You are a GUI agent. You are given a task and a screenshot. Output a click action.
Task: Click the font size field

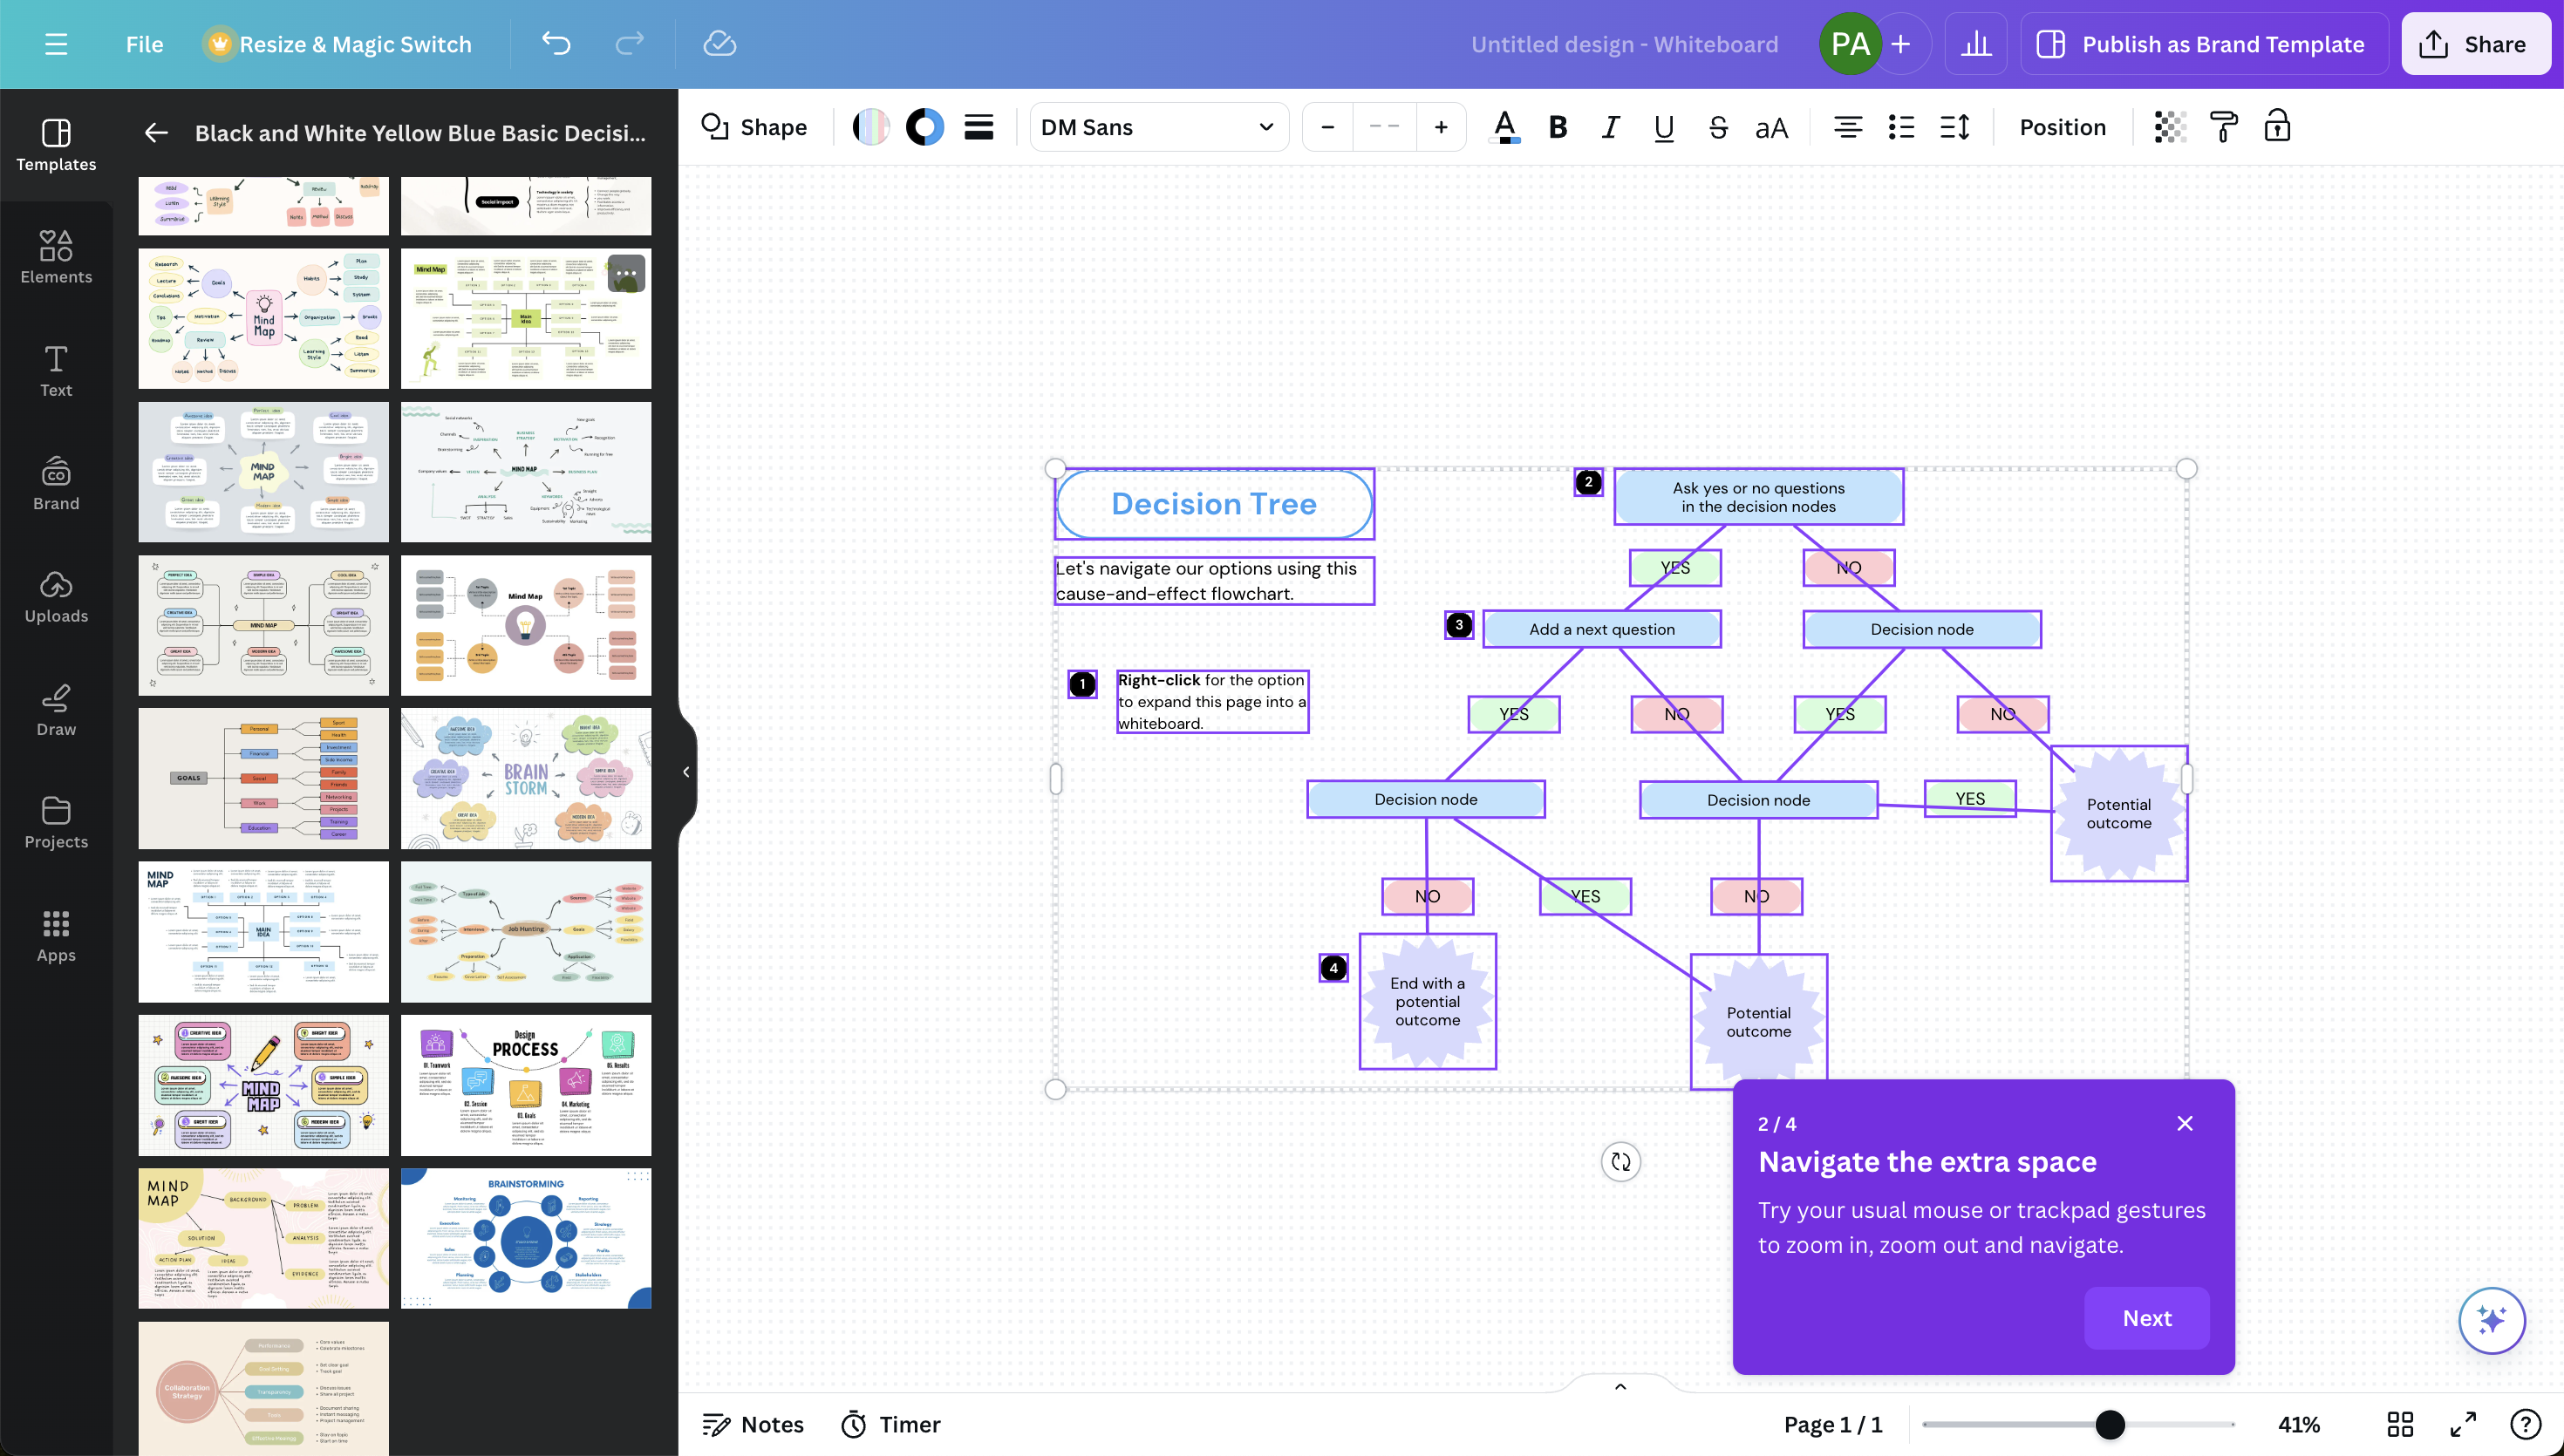pos(1384,127)
